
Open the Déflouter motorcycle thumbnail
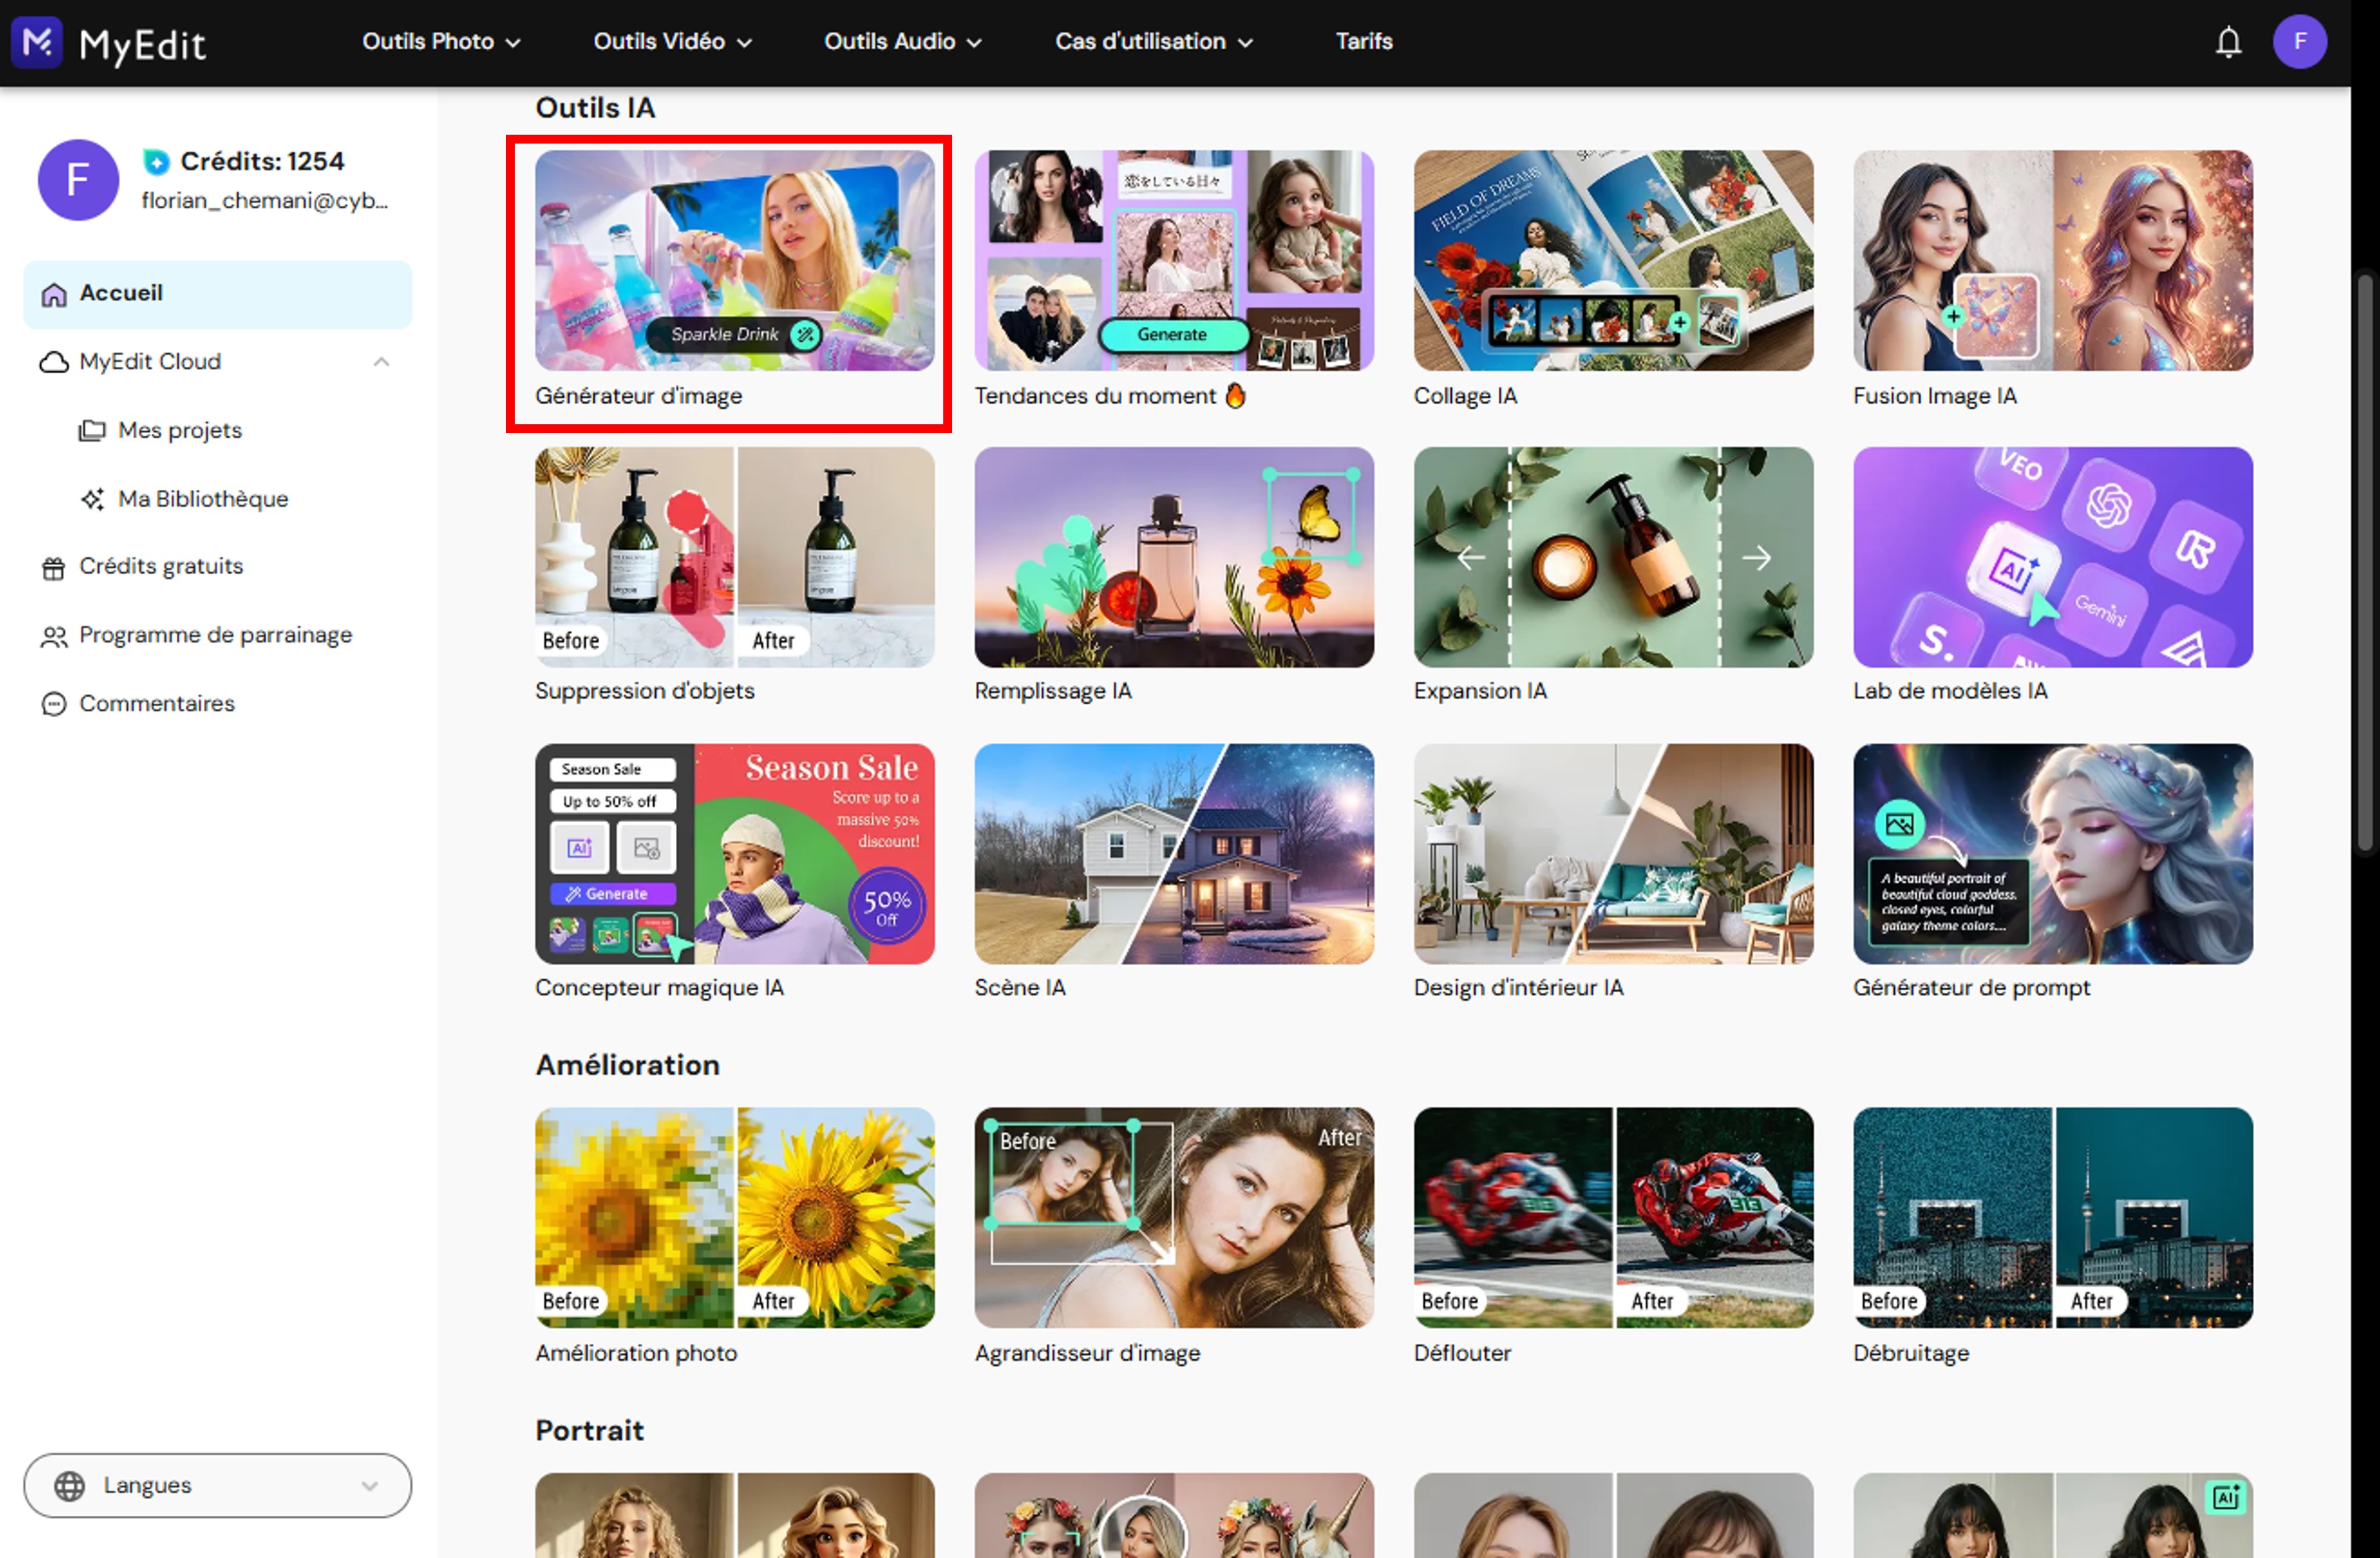(1613, 1218)
